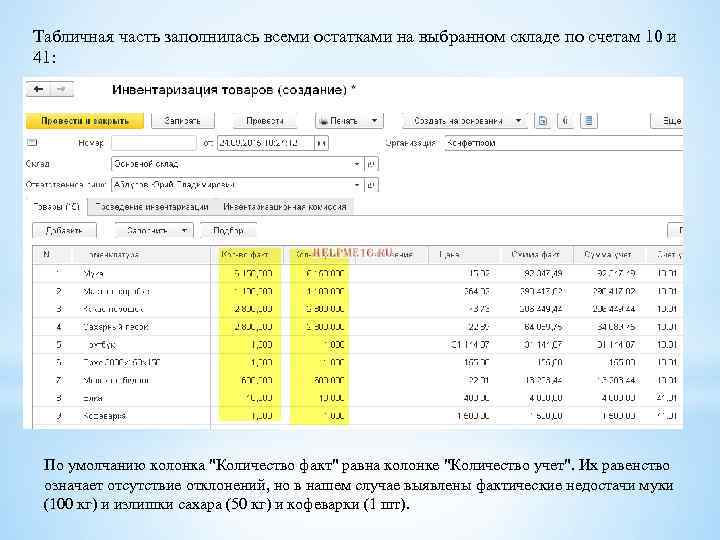
Task: Open the 'Заполнить' dropdown button
Action: point(154,231)
